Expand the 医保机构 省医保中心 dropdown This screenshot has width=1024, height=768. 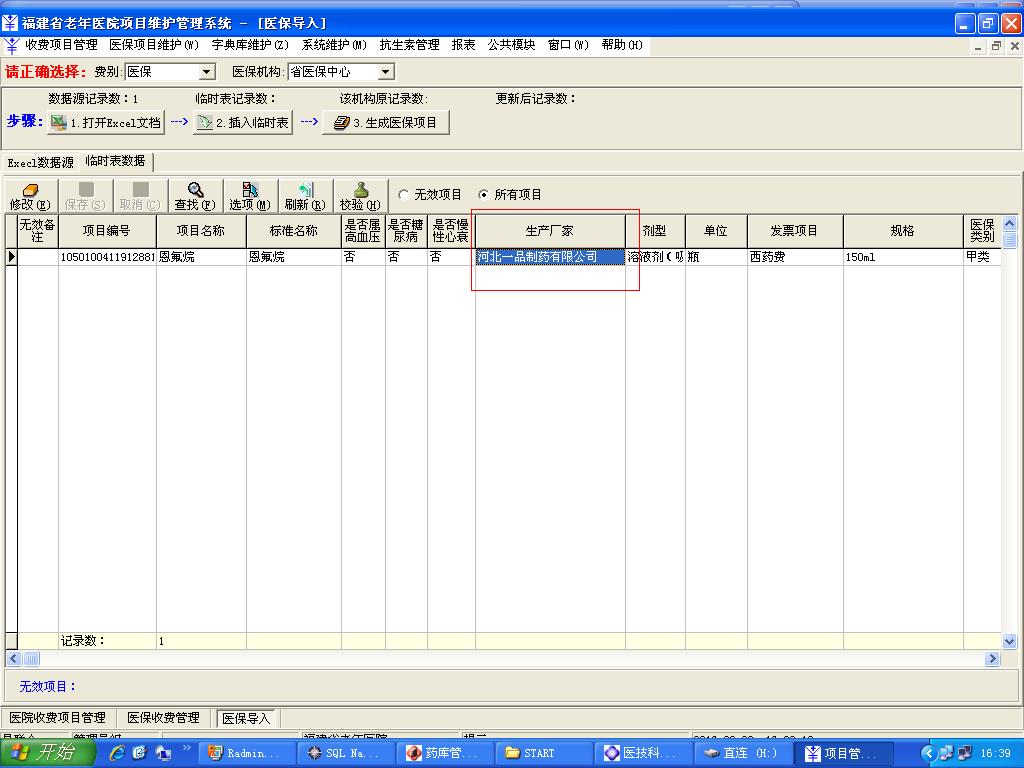[386, 72]
